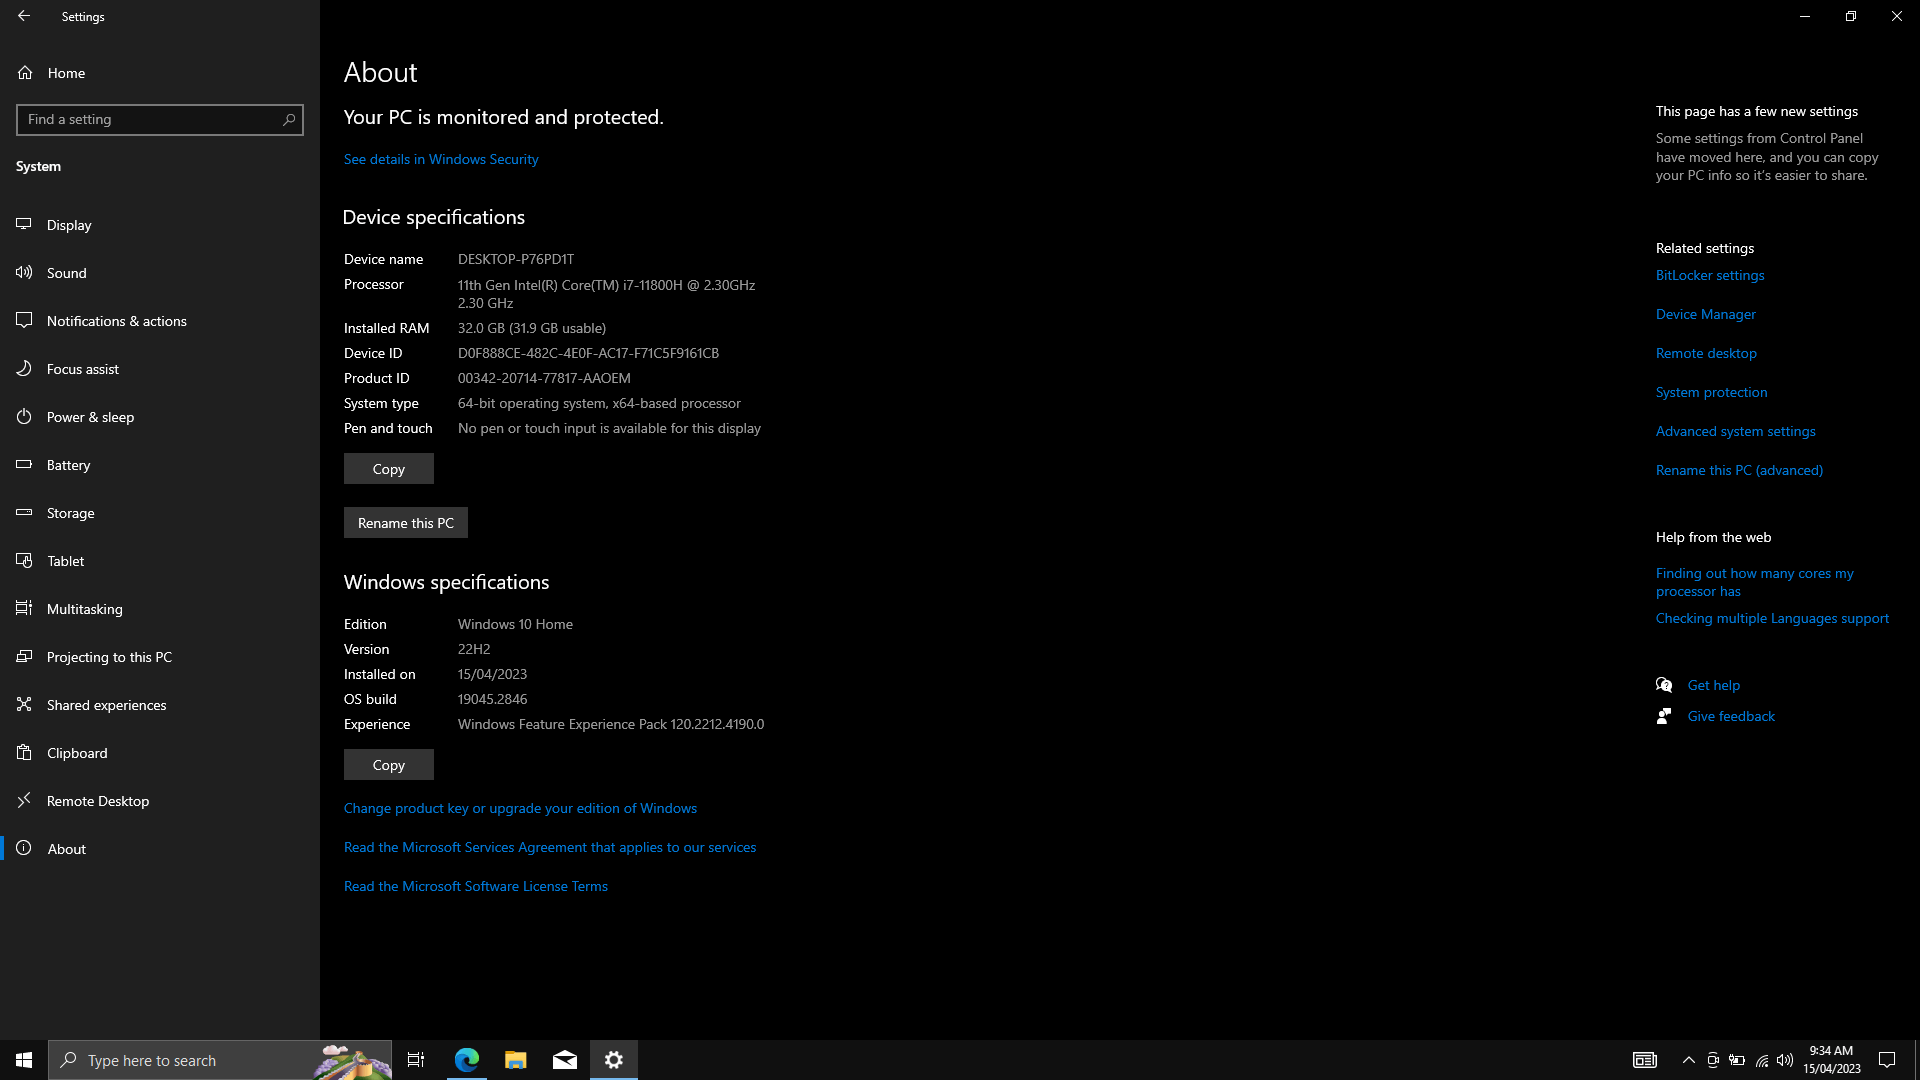Open Change product key or upgrade link

pyautogui.click(x=520, y=808)
